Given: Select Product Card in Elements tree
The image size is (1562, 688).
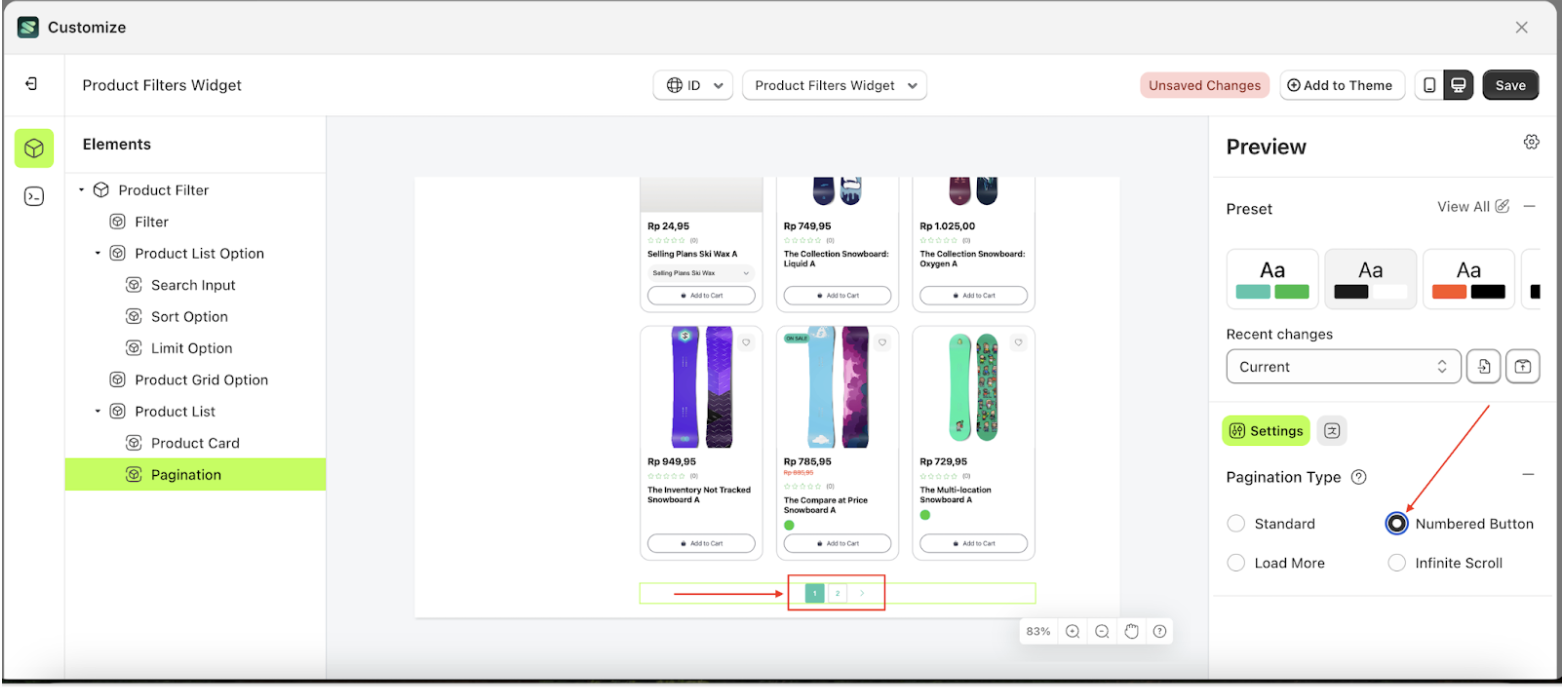Looking at the screenshot, I should (x=195, y=443).
